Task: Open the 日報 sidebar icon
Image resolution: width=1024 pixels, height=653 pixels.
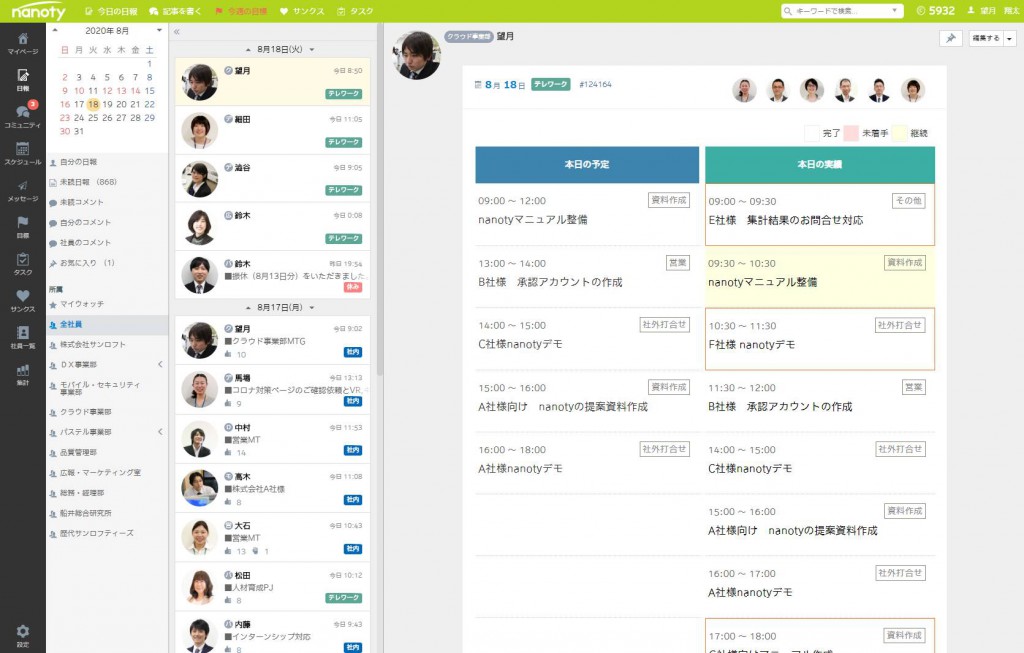Action: [x=23, y=80]
